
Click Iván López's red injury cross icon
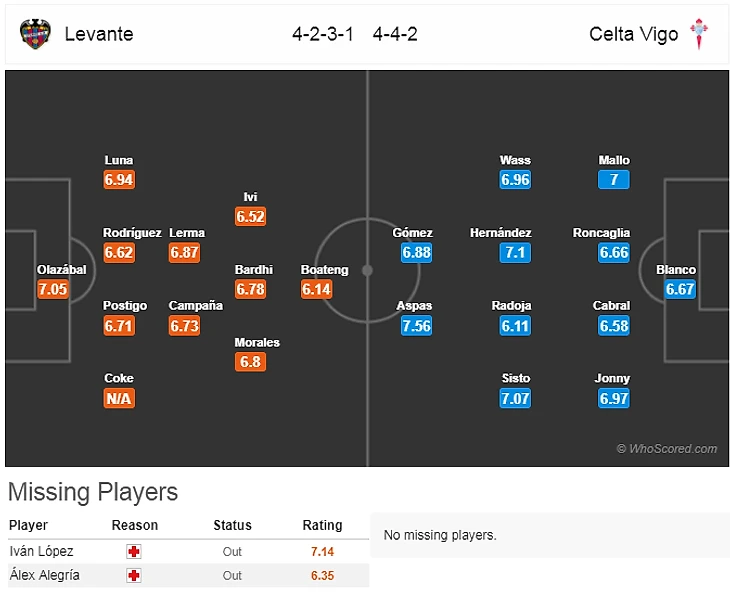coord(134,551)
